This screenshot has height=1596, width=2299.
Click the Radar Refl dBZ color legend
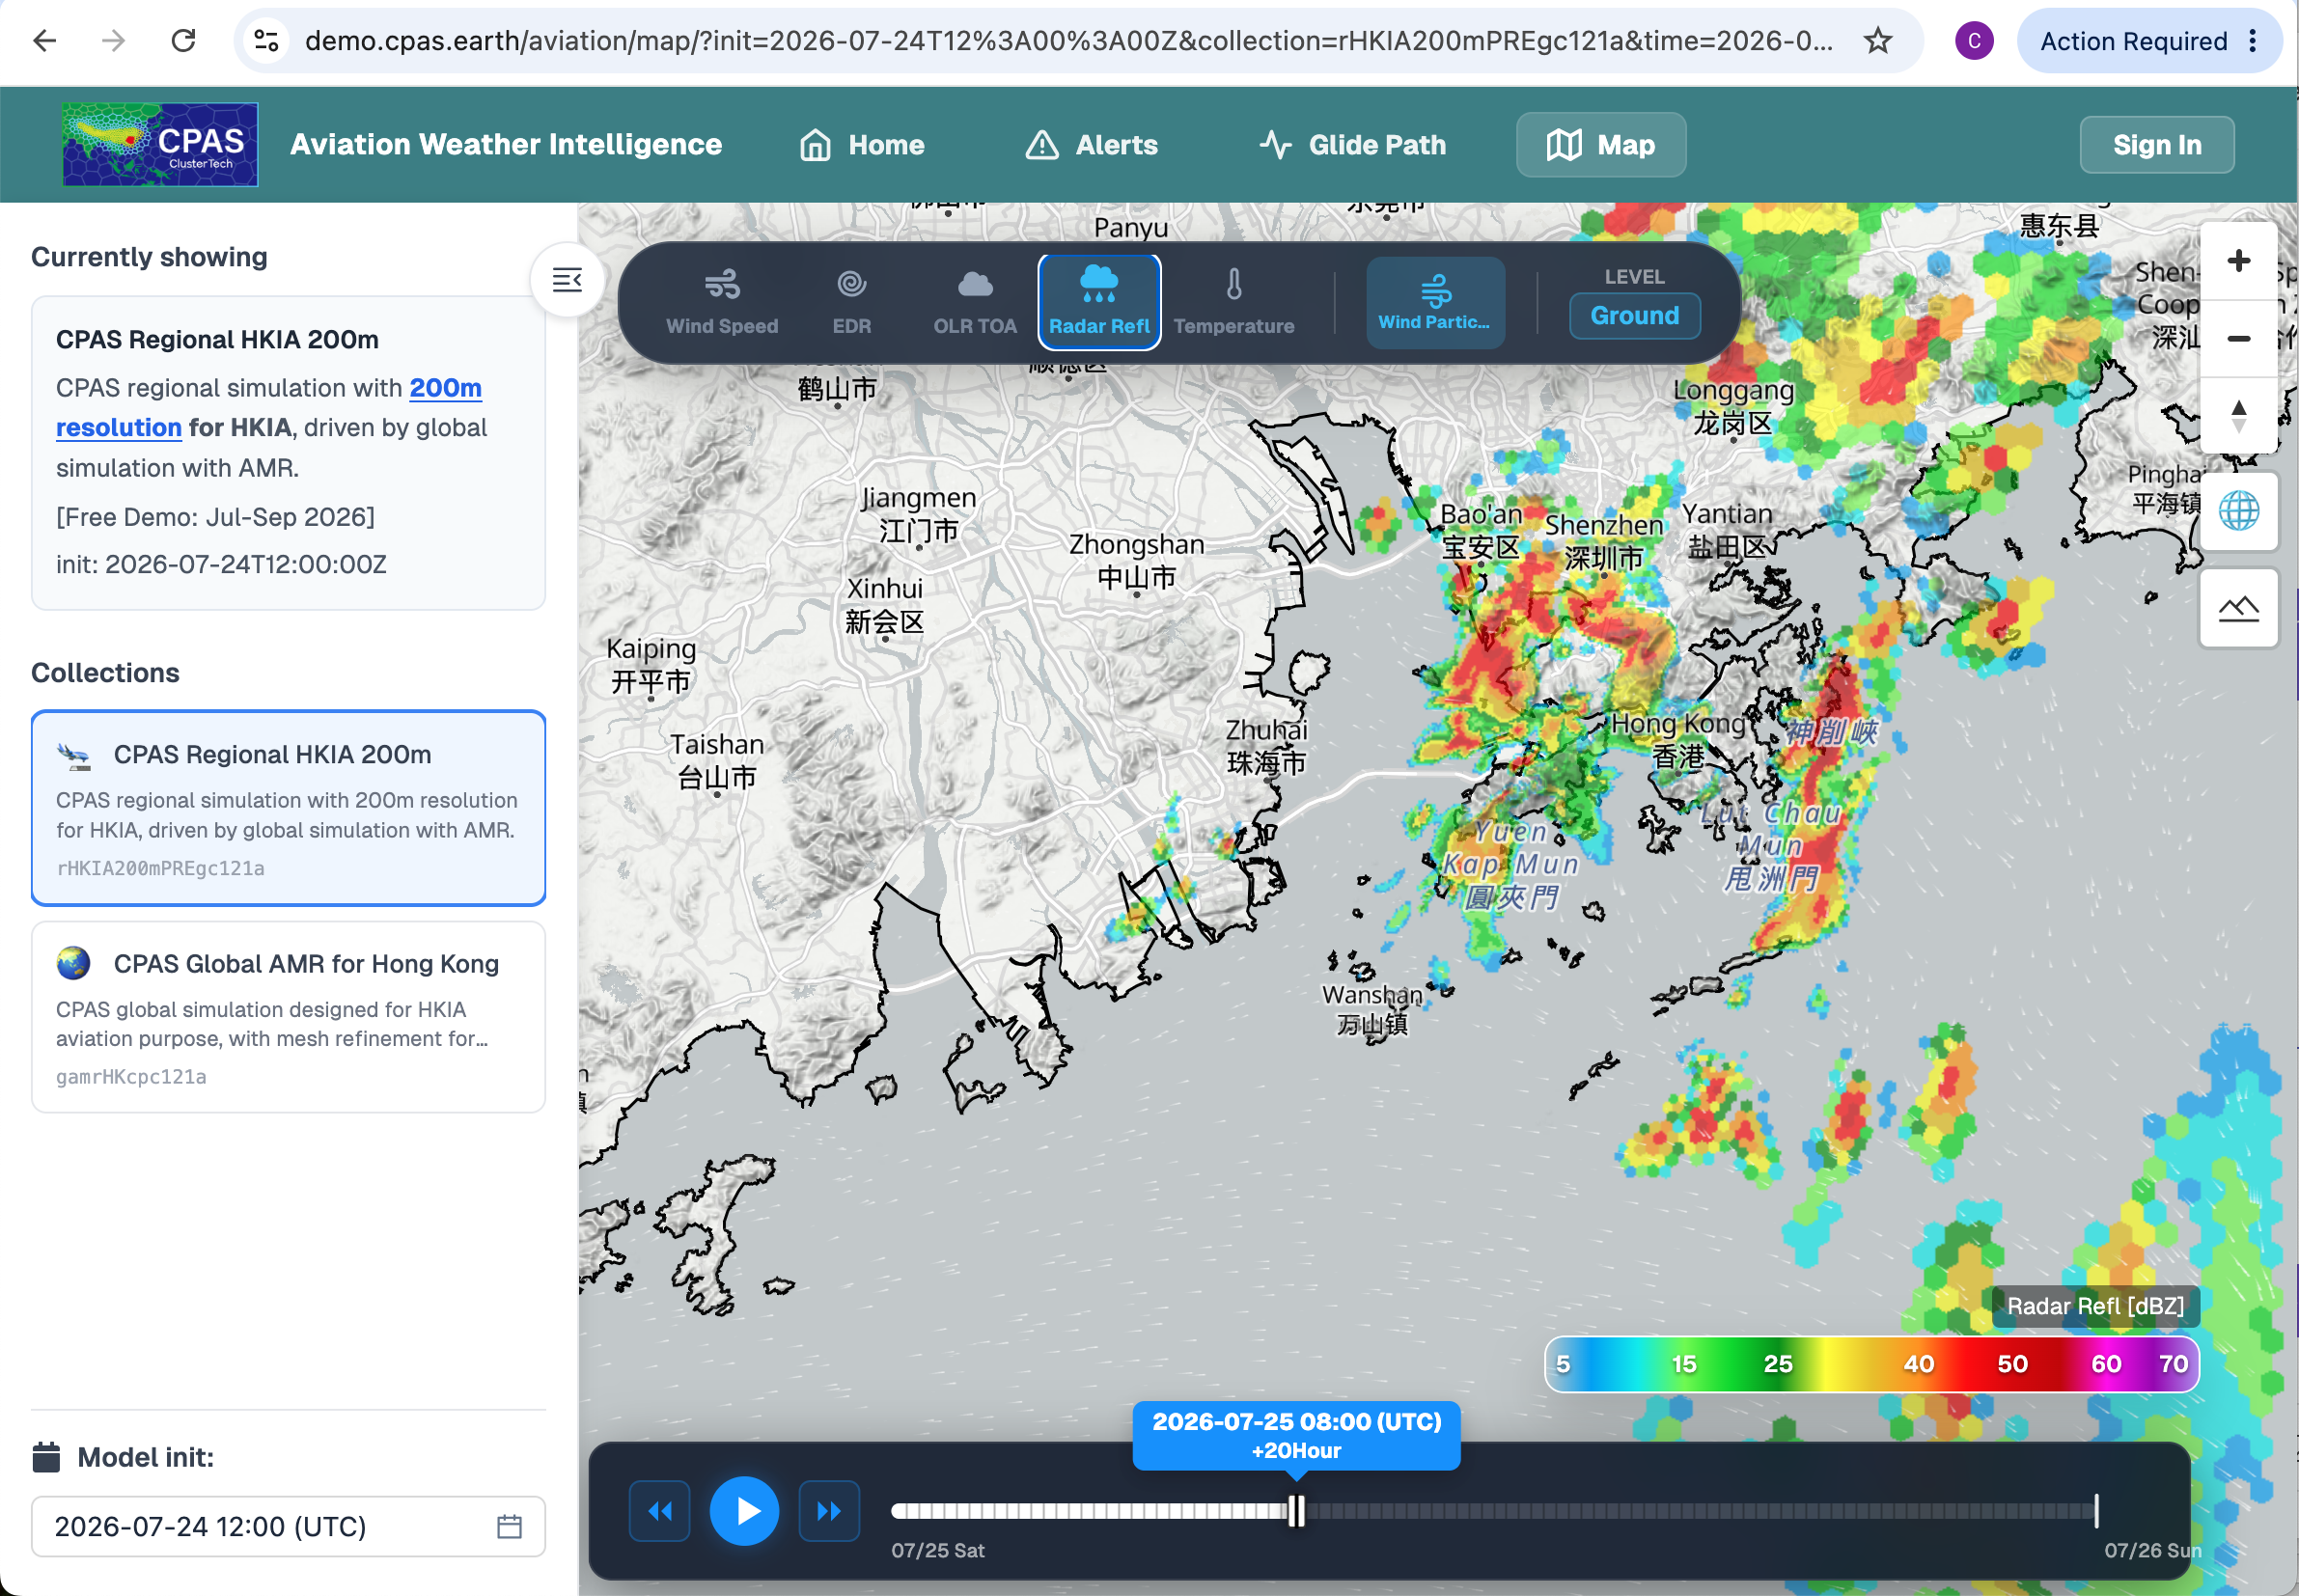[x=1871, y=1364]
